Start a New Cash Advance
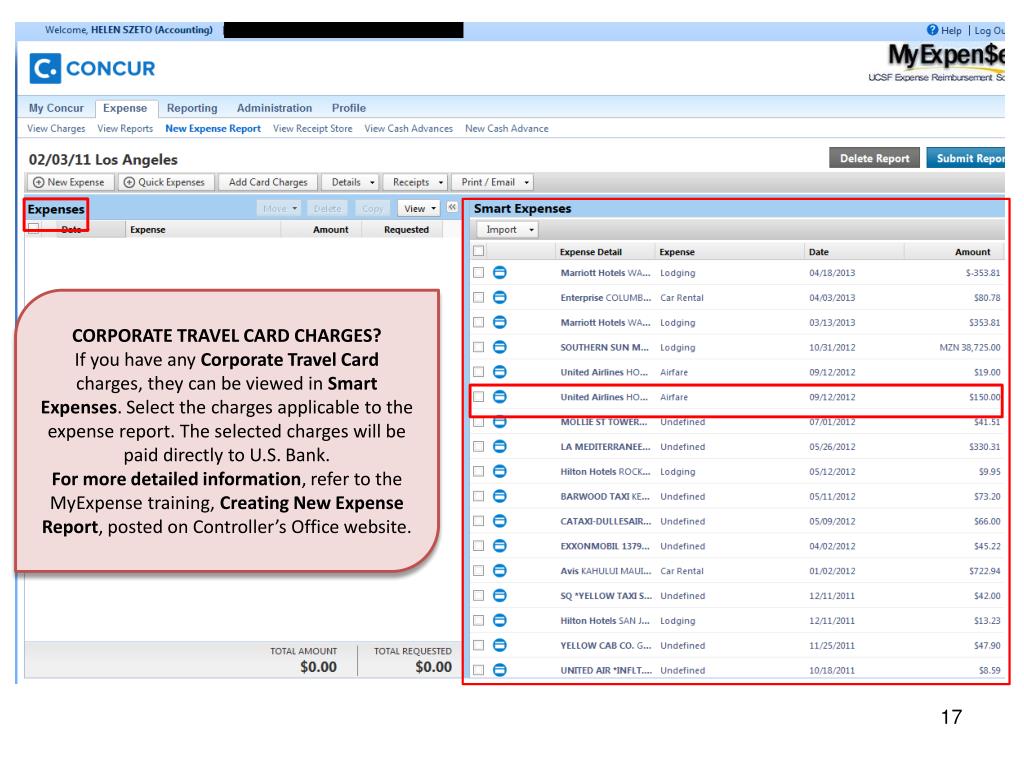This screenshot has width=1024, height=768. point(507,129)
